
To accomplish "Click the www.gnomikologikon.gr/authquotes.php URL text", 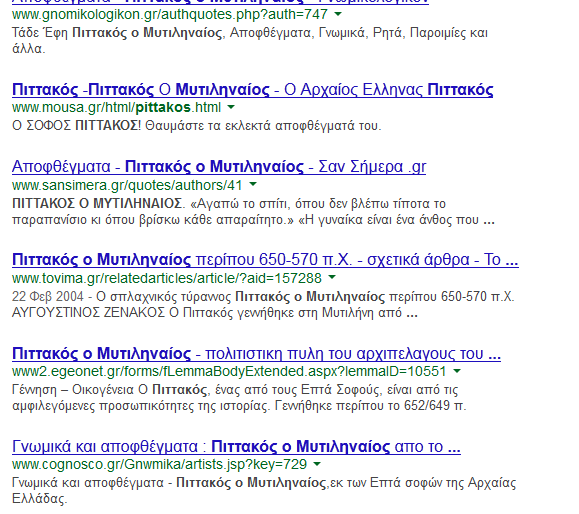I will pos(170,14).
